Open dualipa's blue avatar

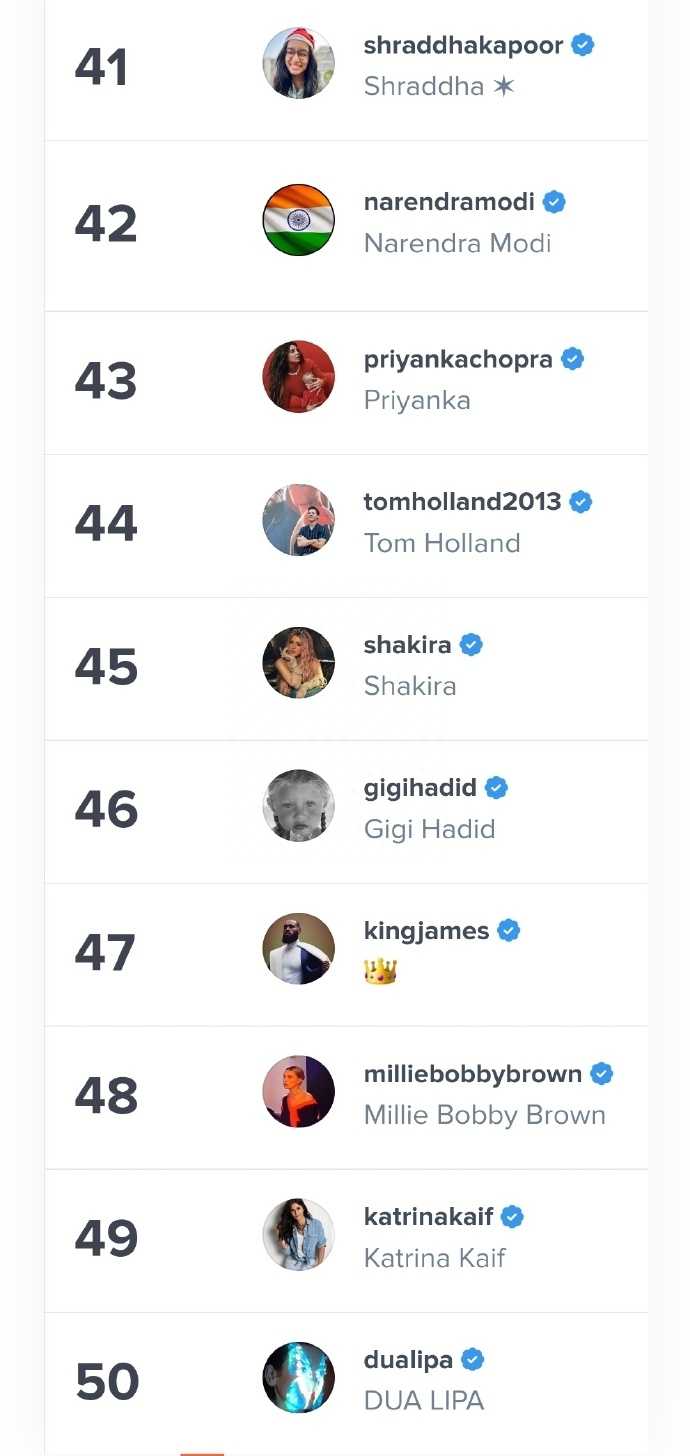[298, 1378]
